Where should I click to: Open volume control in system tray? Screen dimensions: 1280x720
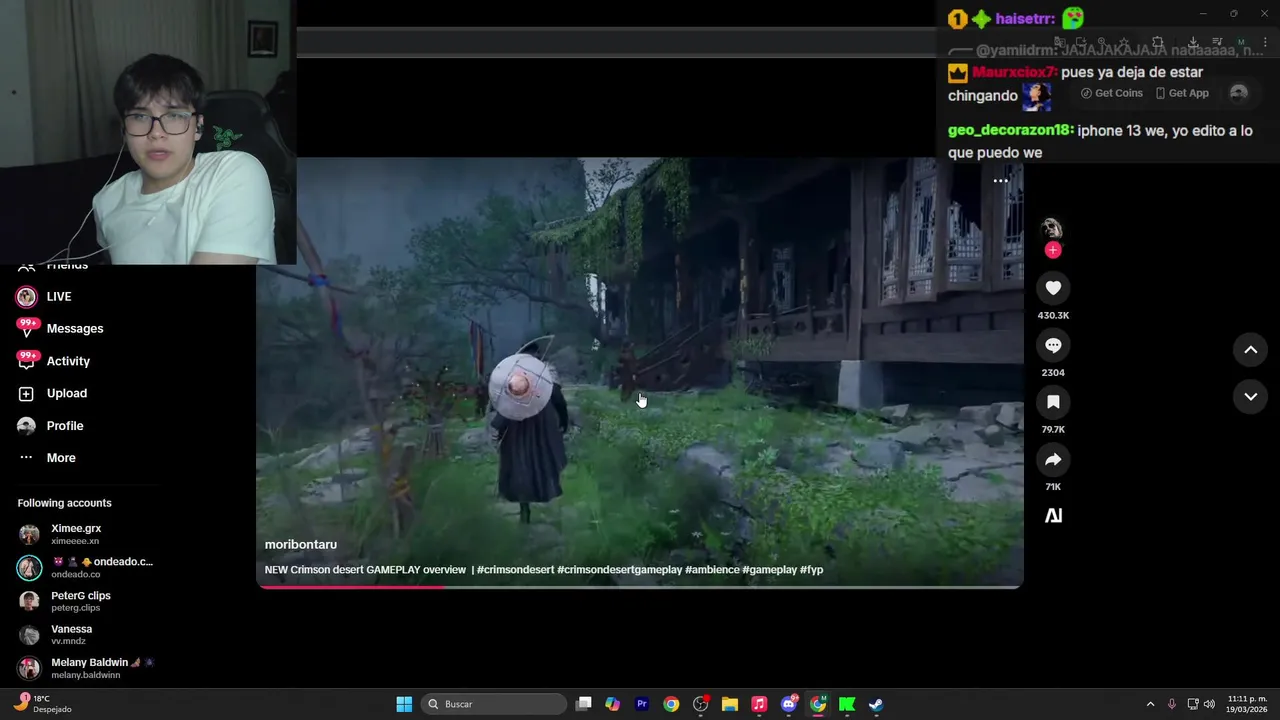[x=1209, y=704]
